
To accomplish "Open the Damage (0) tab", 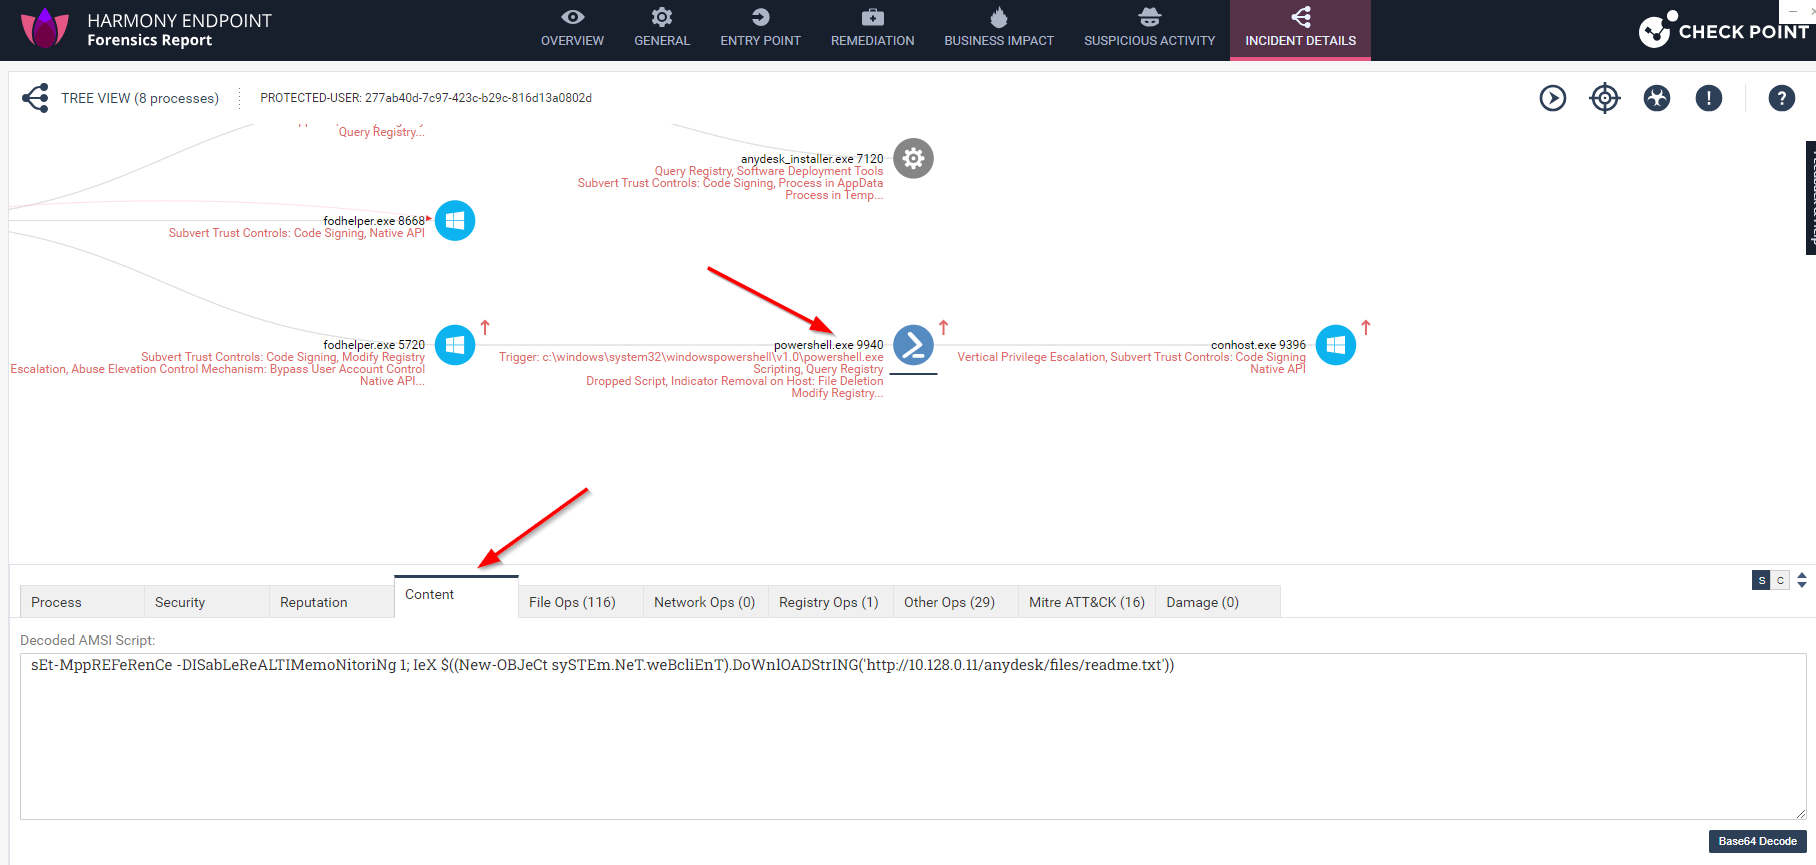I will [1218, 602].
